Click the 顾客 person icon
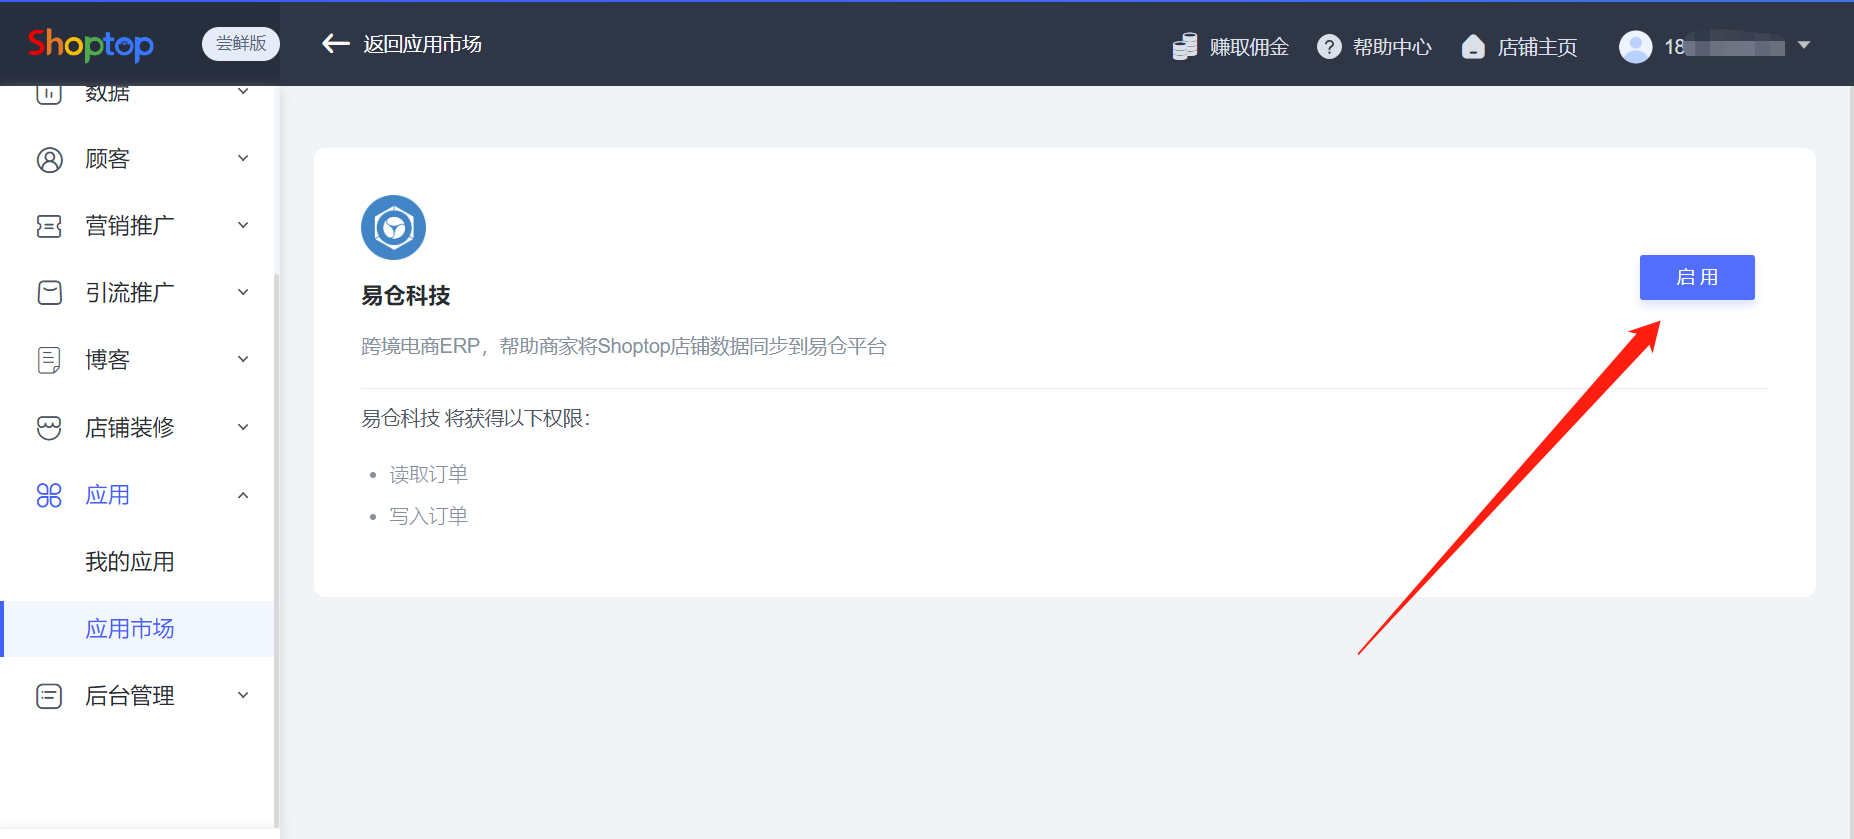Viewport: 1854px width, 839px height. click(49, 160)
